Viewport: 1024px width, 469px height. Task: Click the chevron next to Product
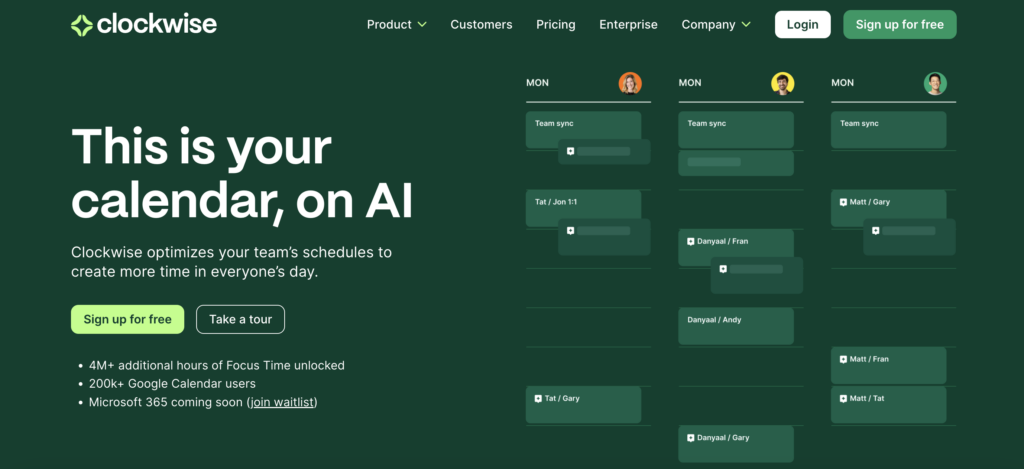(x=422, y=25)
